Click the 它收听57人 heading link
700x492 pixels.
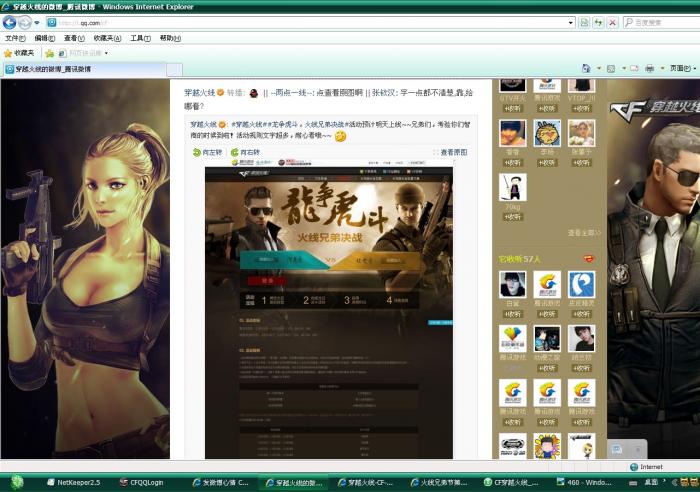point(519,259)
